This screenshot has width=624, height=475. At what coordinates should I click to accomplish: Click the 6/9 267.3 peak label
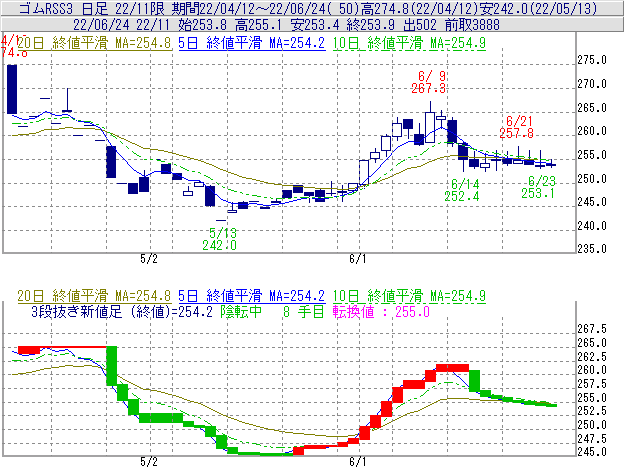429,82
